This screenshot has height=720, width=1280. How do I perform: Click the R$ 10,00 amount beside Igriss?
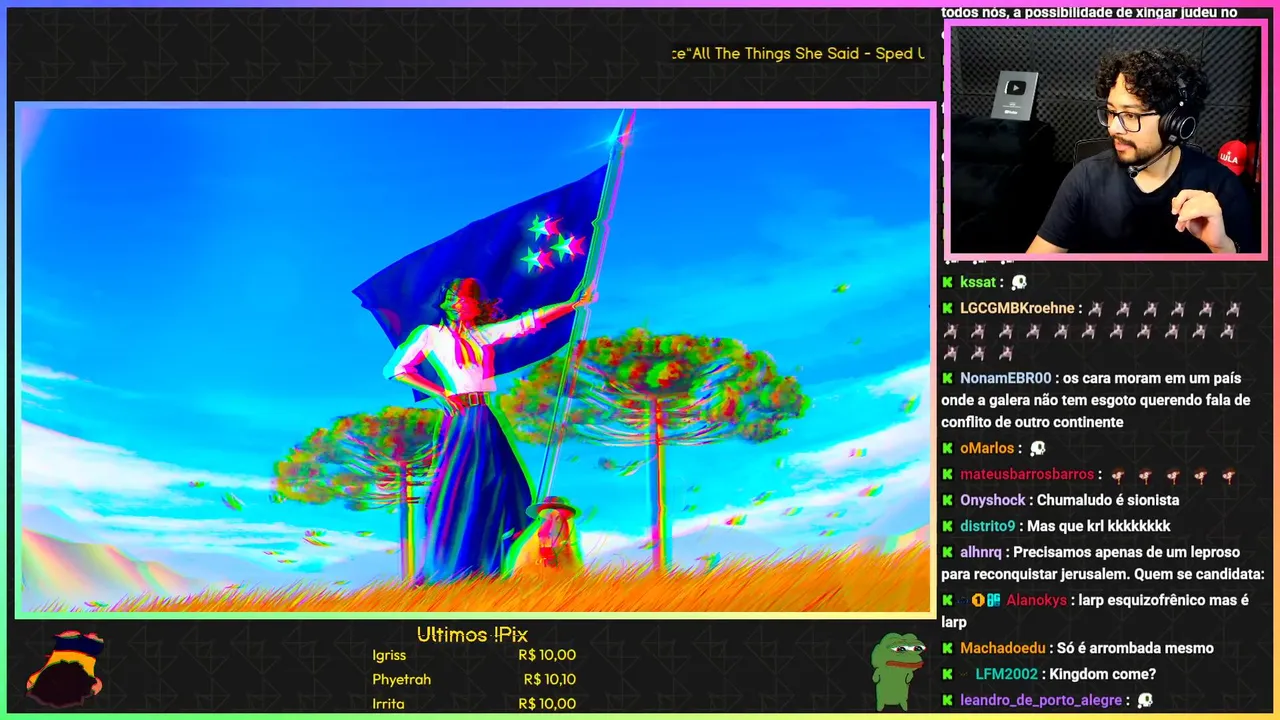click(547, 655)
